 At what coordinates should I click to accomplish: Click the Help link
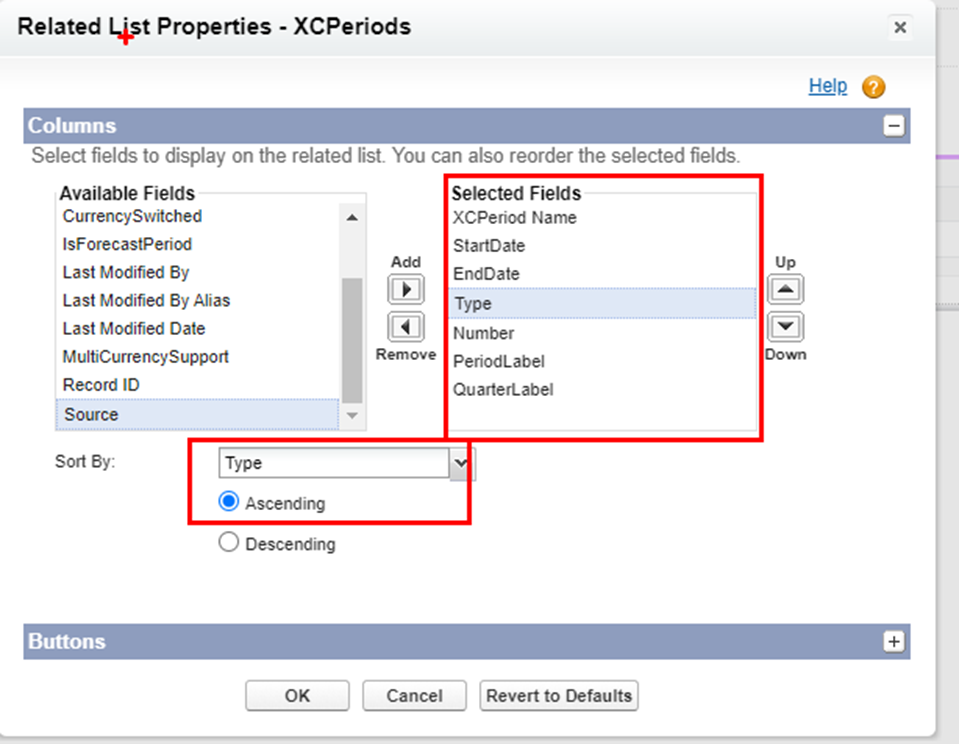click(828, 86)
